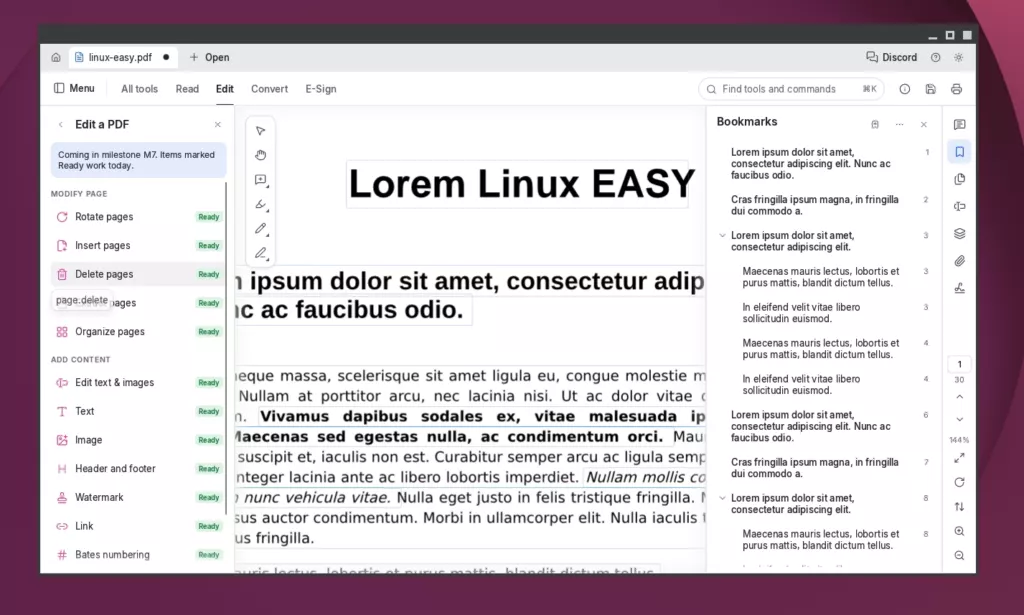Open the Link tool

[138, 526]
